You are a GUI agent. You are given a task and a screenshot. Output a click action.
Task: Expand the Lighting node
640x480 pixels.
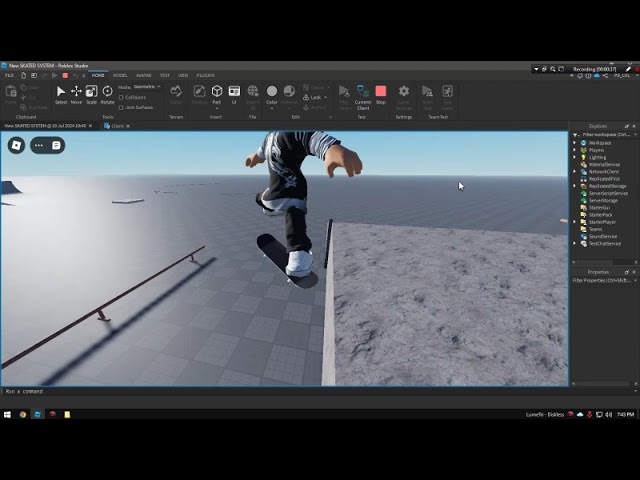tap(575, 157)
